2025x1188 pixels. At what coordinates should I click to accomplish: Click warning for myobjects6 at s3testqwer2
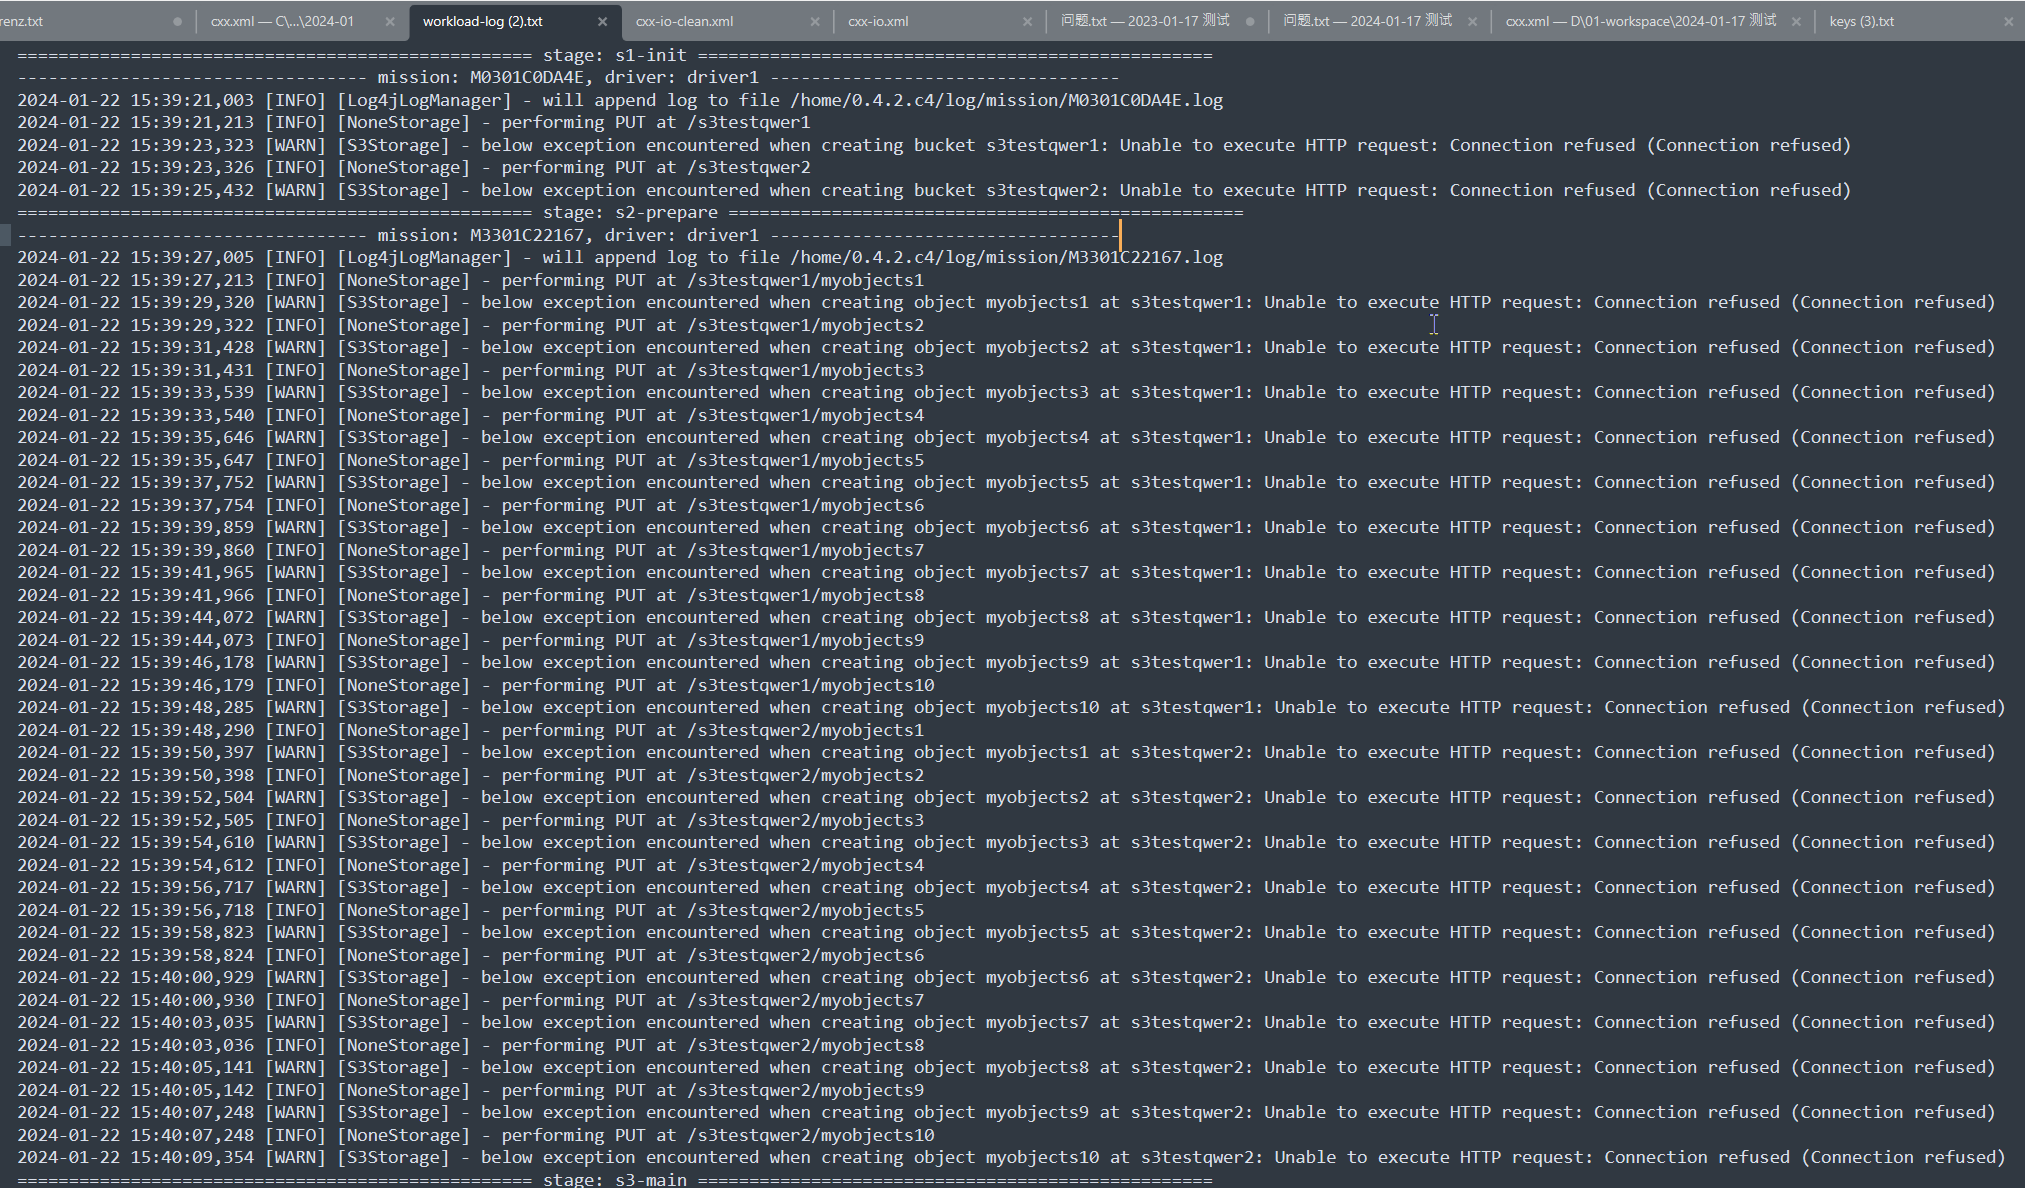(1006, 977)
